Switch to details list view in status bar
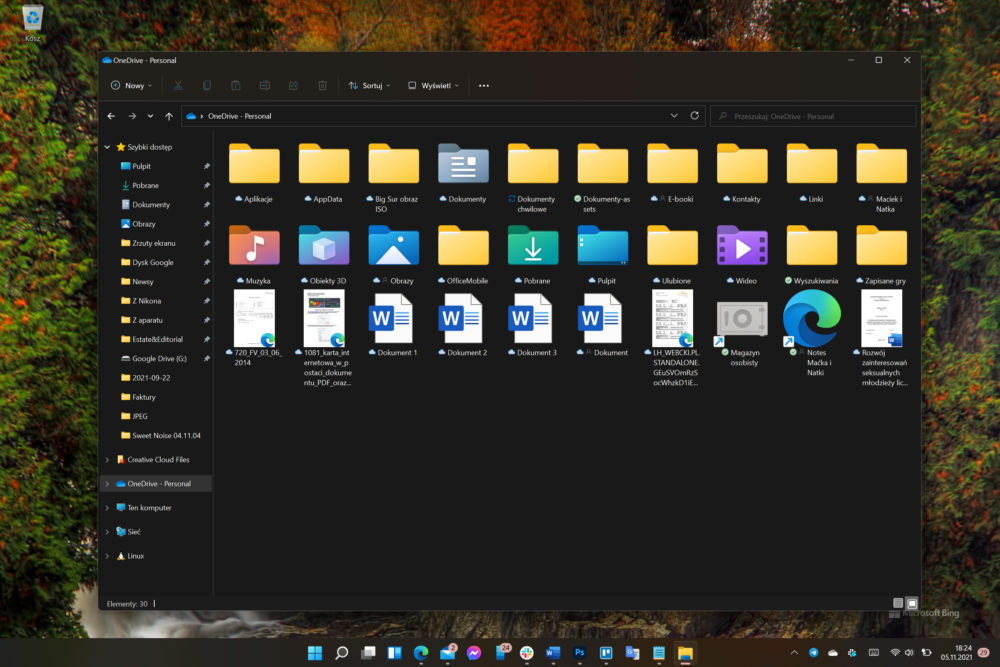Screen dimensions: 1000x667 click(x=898, y=603)
